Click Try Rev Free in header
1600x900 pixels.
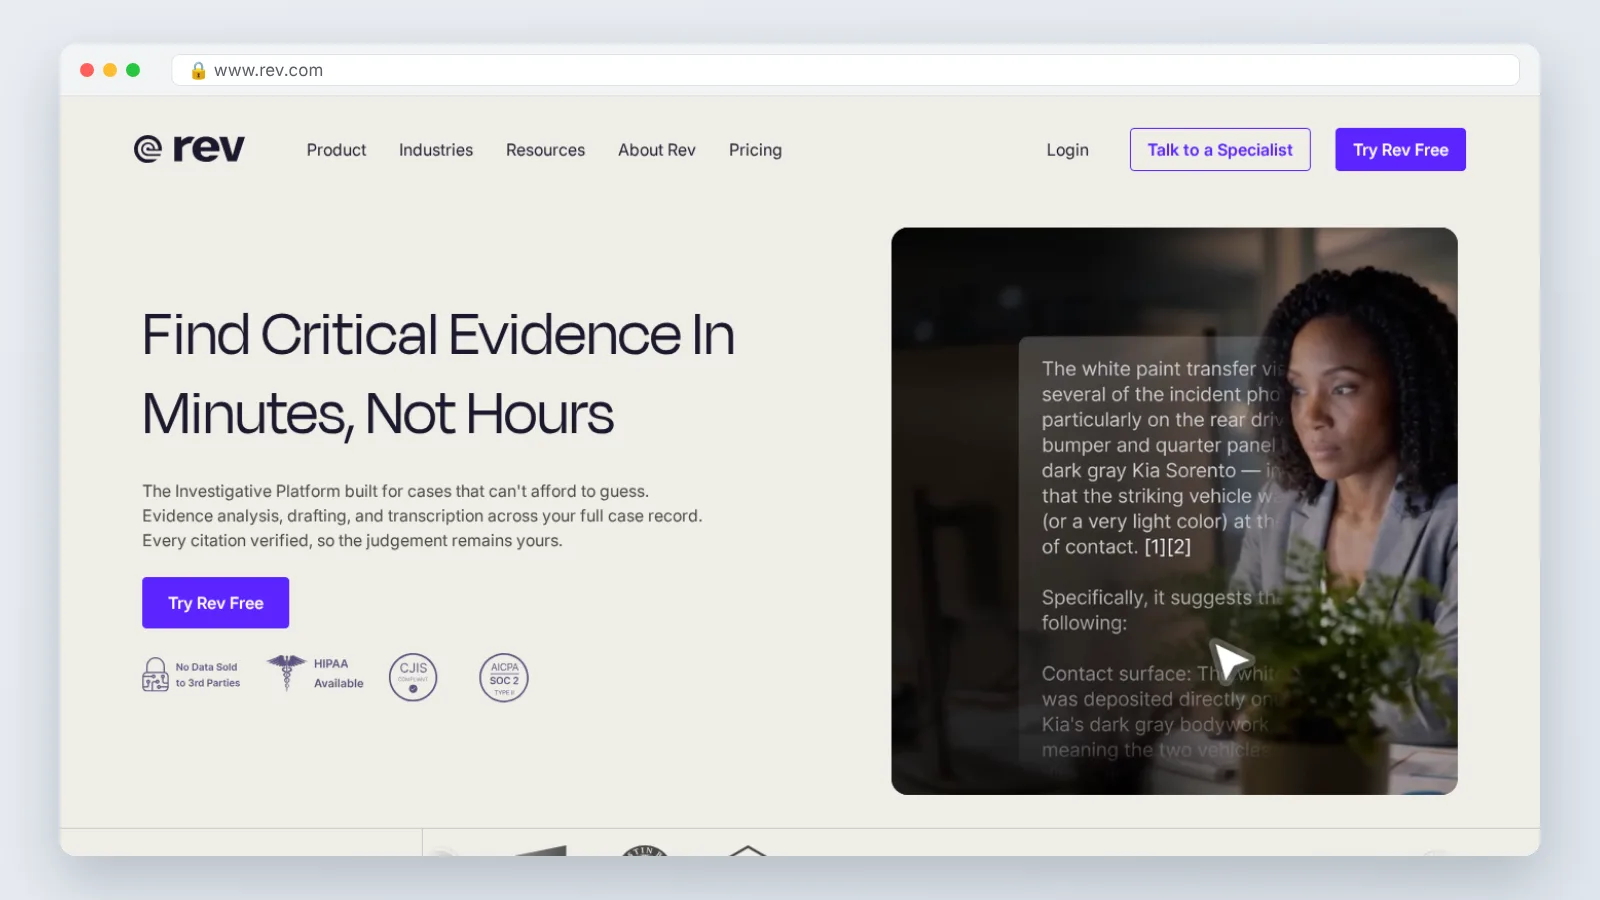point(1400,149)
